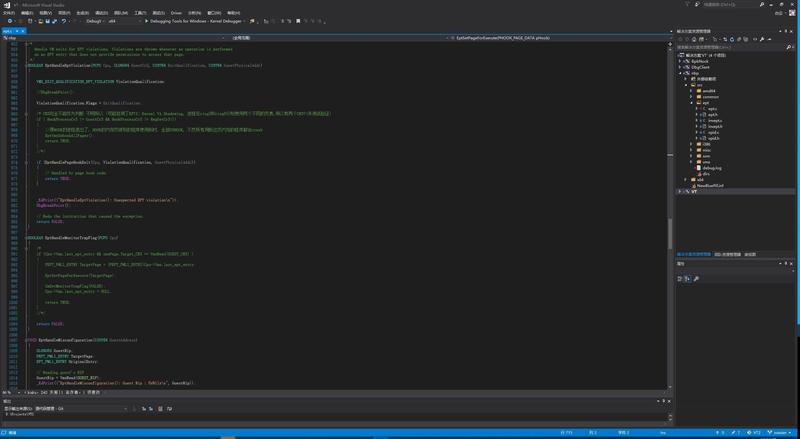Expand the common folder
800x439 pixels.
(x=691, y=97)
